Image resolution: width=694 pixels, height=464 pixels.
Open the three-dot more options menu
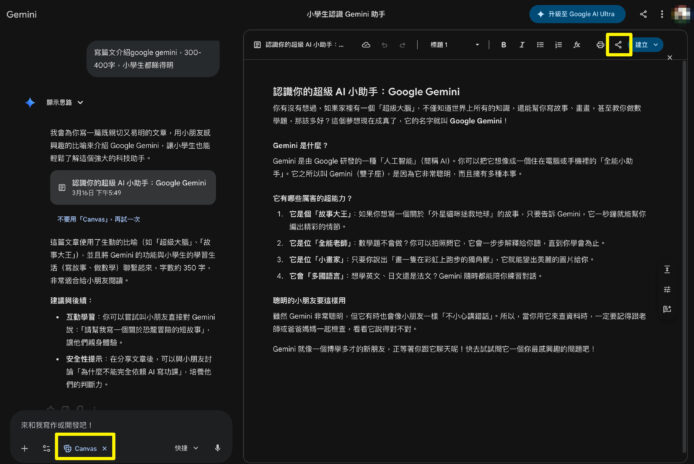pyautogui.click(x=662, y=14)
